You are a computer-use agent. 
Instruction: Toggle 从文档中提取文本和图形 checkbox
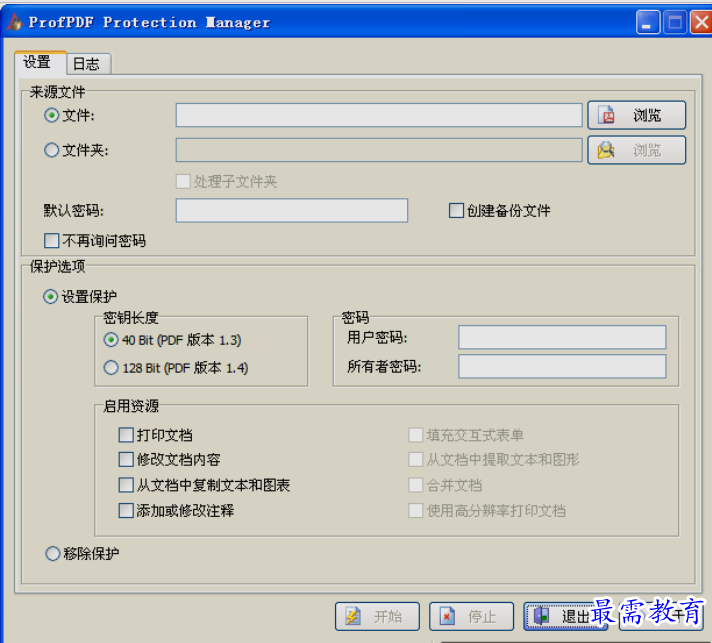(415, 460)
